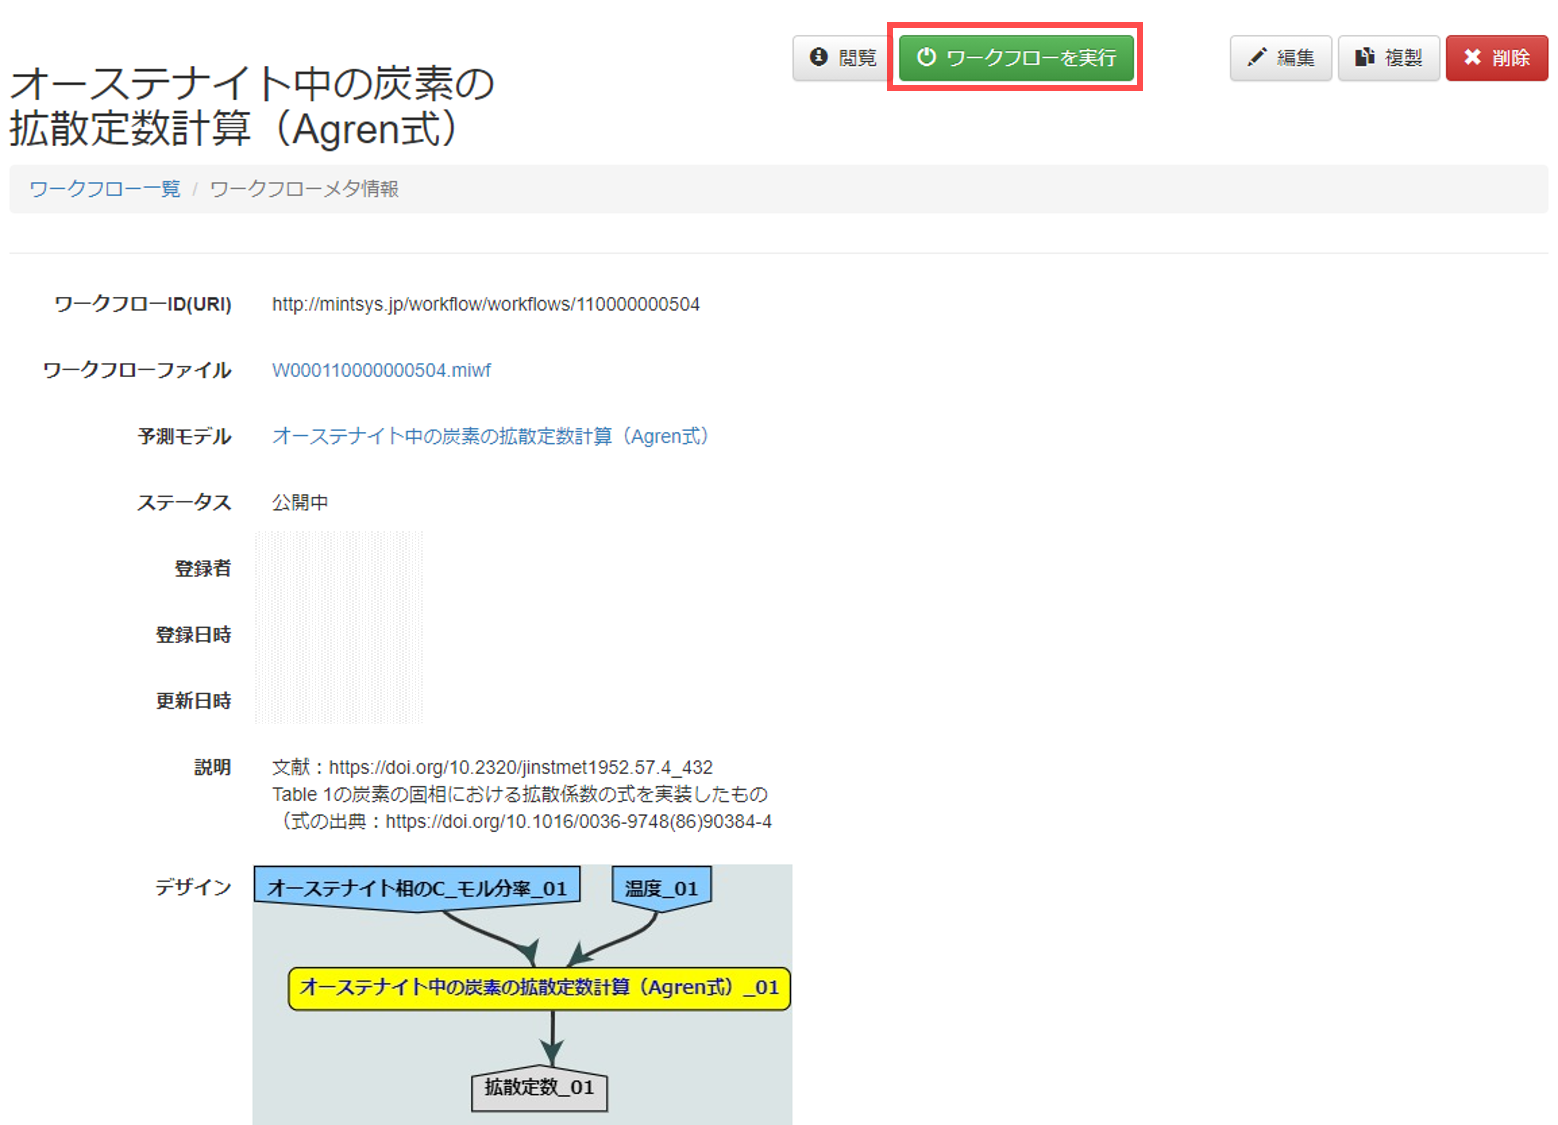Click the info icon in the 閲覧 button
The image size is (1558, 1125).
817,57
